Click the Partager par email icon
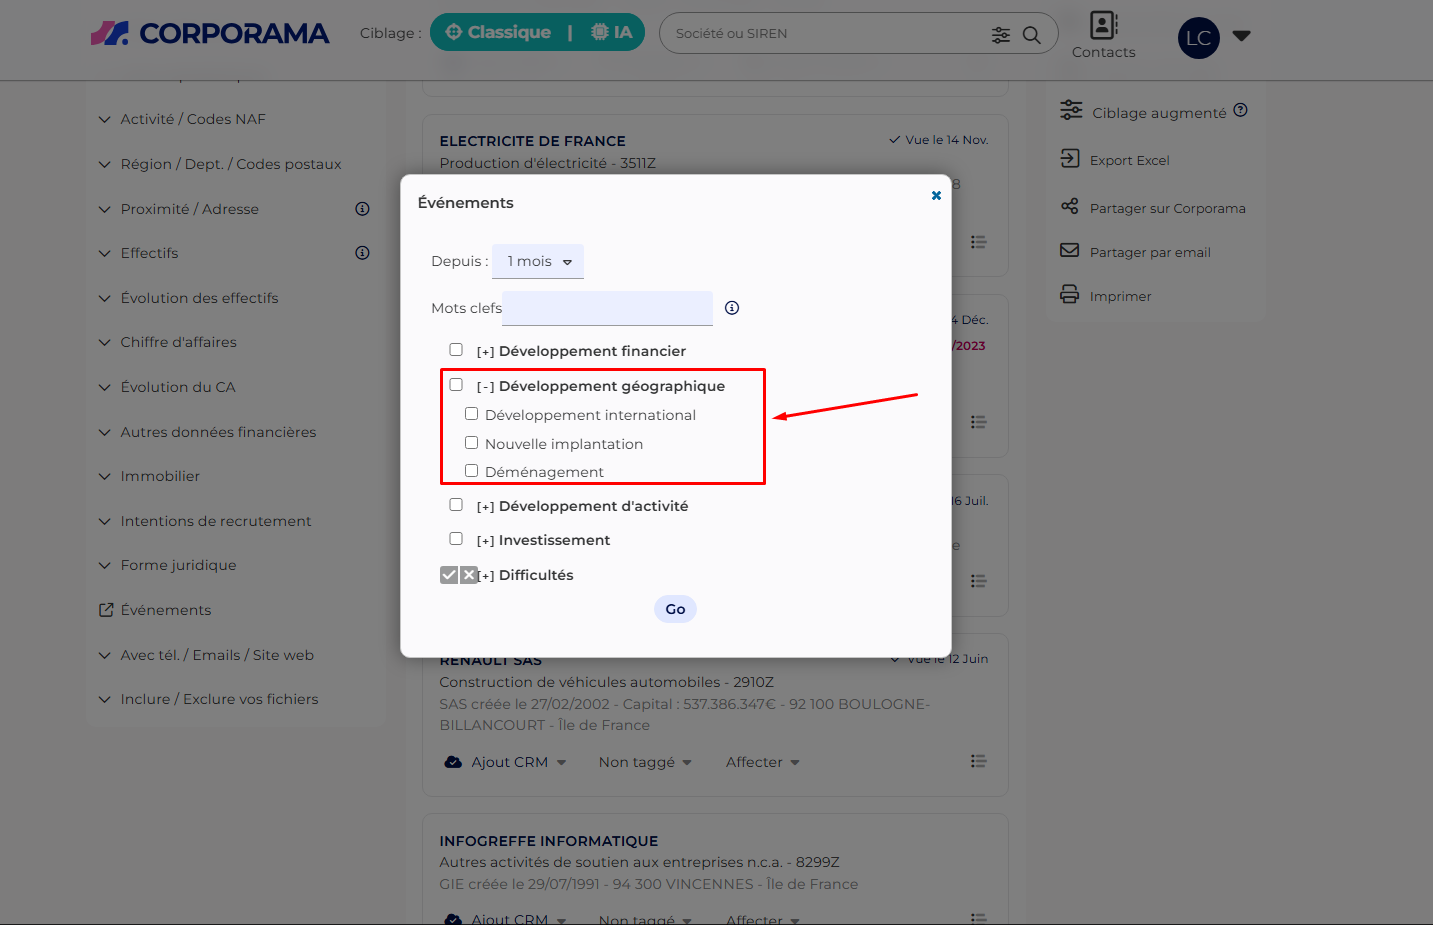This screenshot has height=925, width=1433. coord(1070,251)
